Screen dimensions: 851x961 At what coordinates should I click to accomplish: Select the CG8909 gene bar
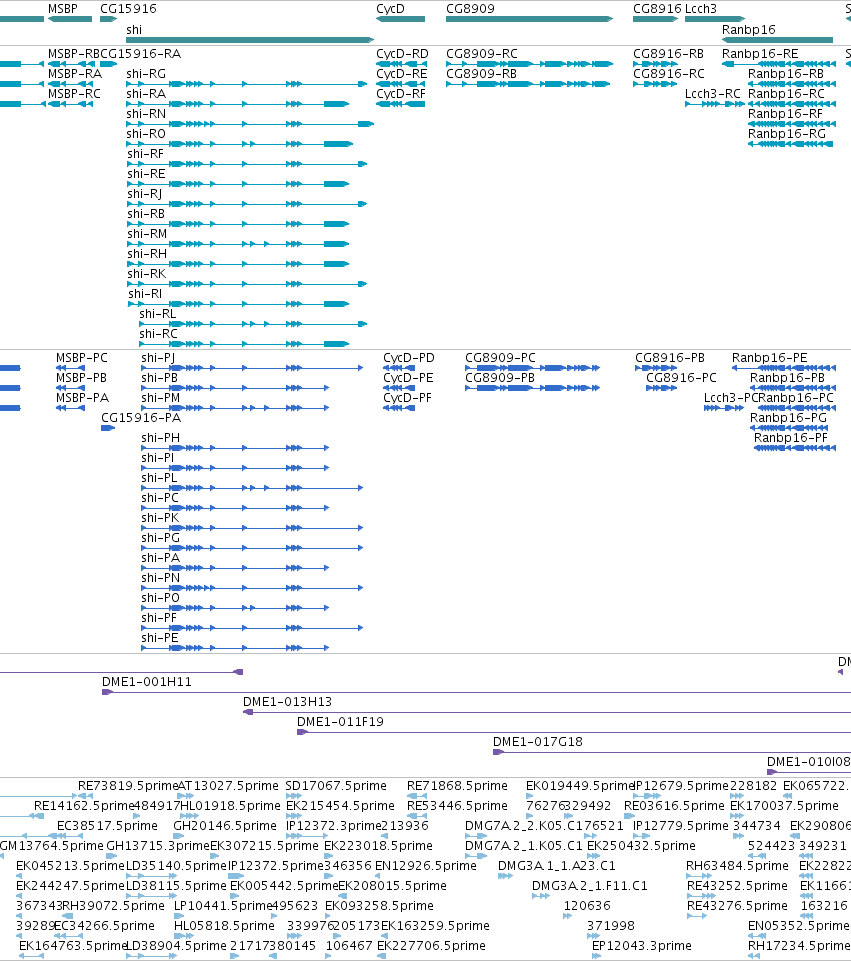pyautogui.click(x=529, y=19)
